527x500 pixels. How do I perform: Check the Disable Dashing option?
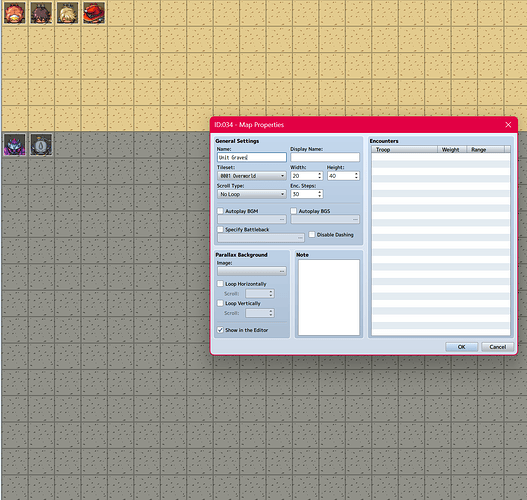coord(312,234)
